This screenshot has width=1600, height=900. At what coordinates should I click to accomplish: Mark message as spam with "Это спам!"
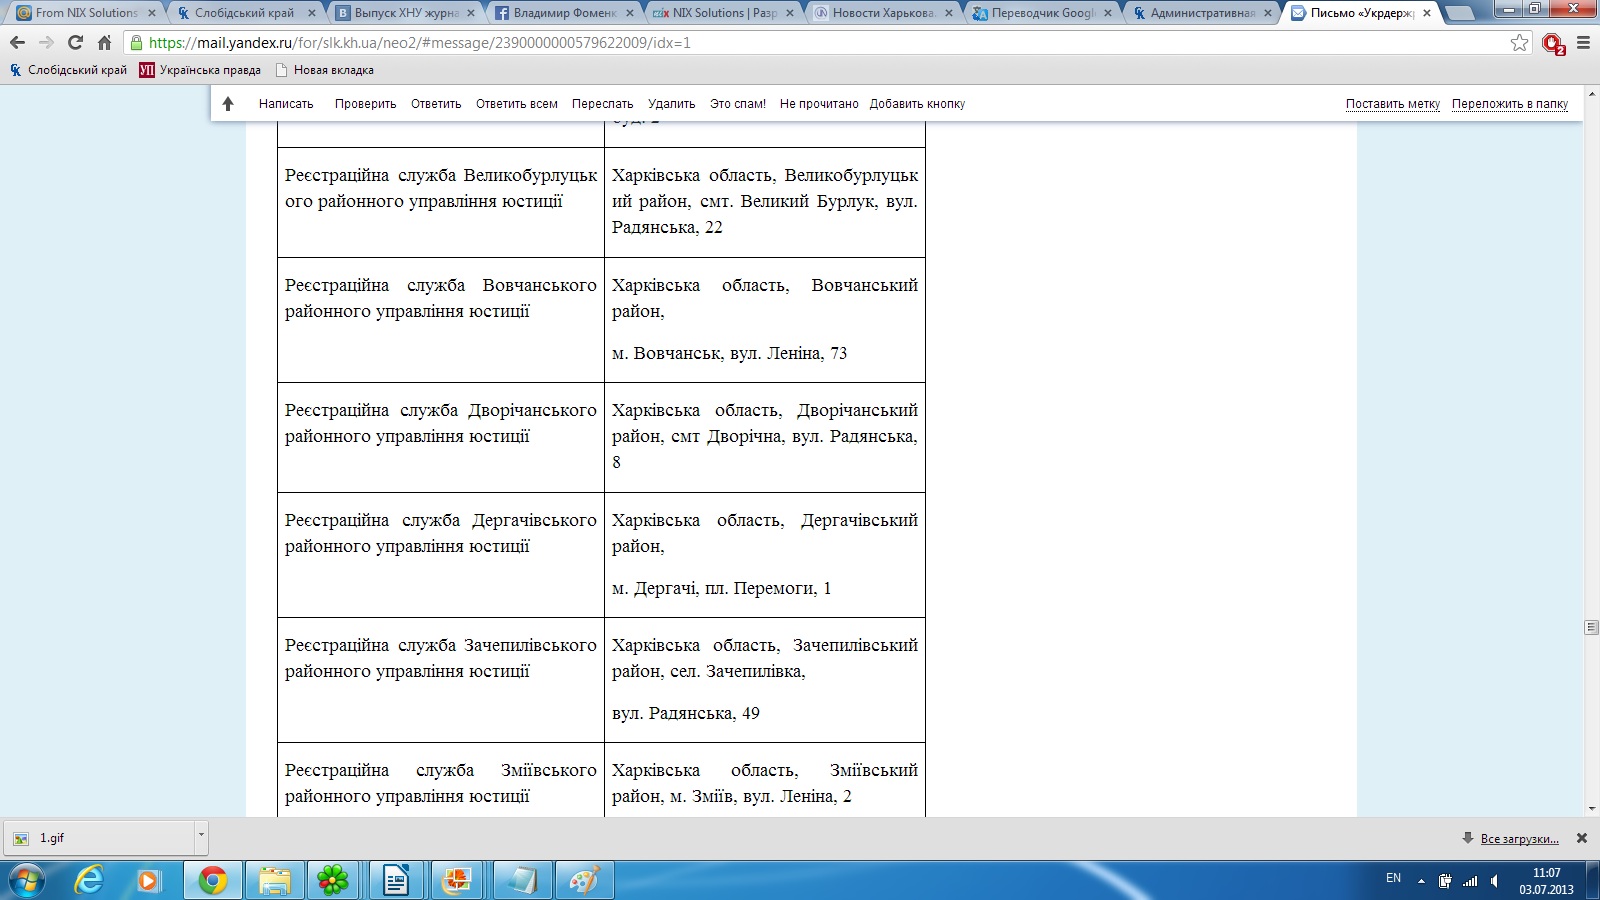point(737,104)
